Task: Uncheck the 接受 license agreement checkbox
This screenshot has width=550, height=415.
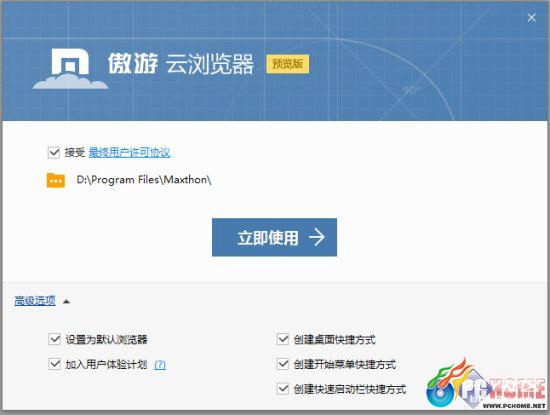Action: click(x=54, y=153)
